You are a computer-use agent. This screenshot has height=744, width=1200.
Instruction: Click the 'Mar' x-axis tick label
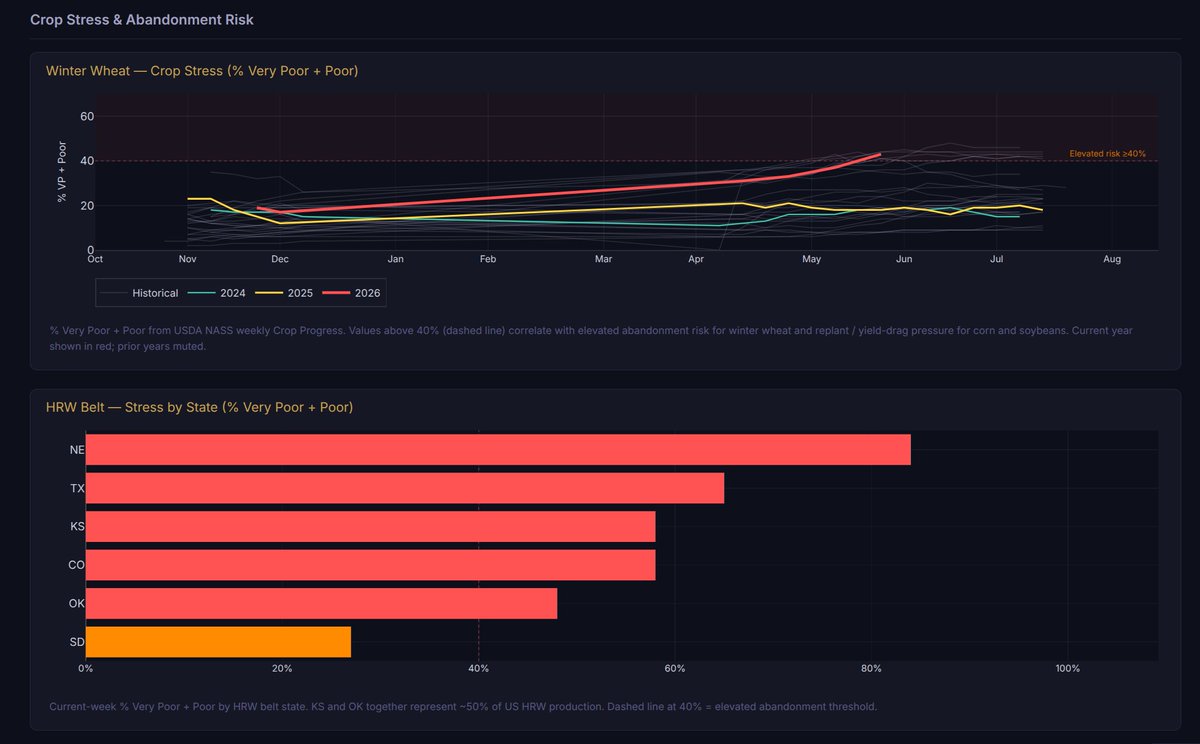[x=603, y=259]
